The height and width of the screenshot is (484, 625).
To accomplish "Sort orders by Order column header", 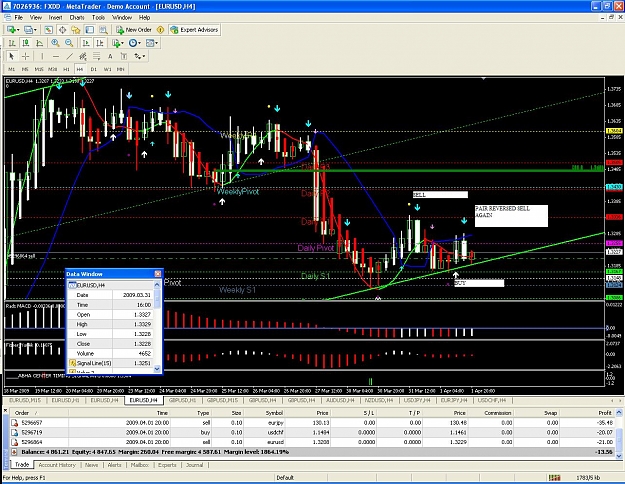I will tap(38, 413).
